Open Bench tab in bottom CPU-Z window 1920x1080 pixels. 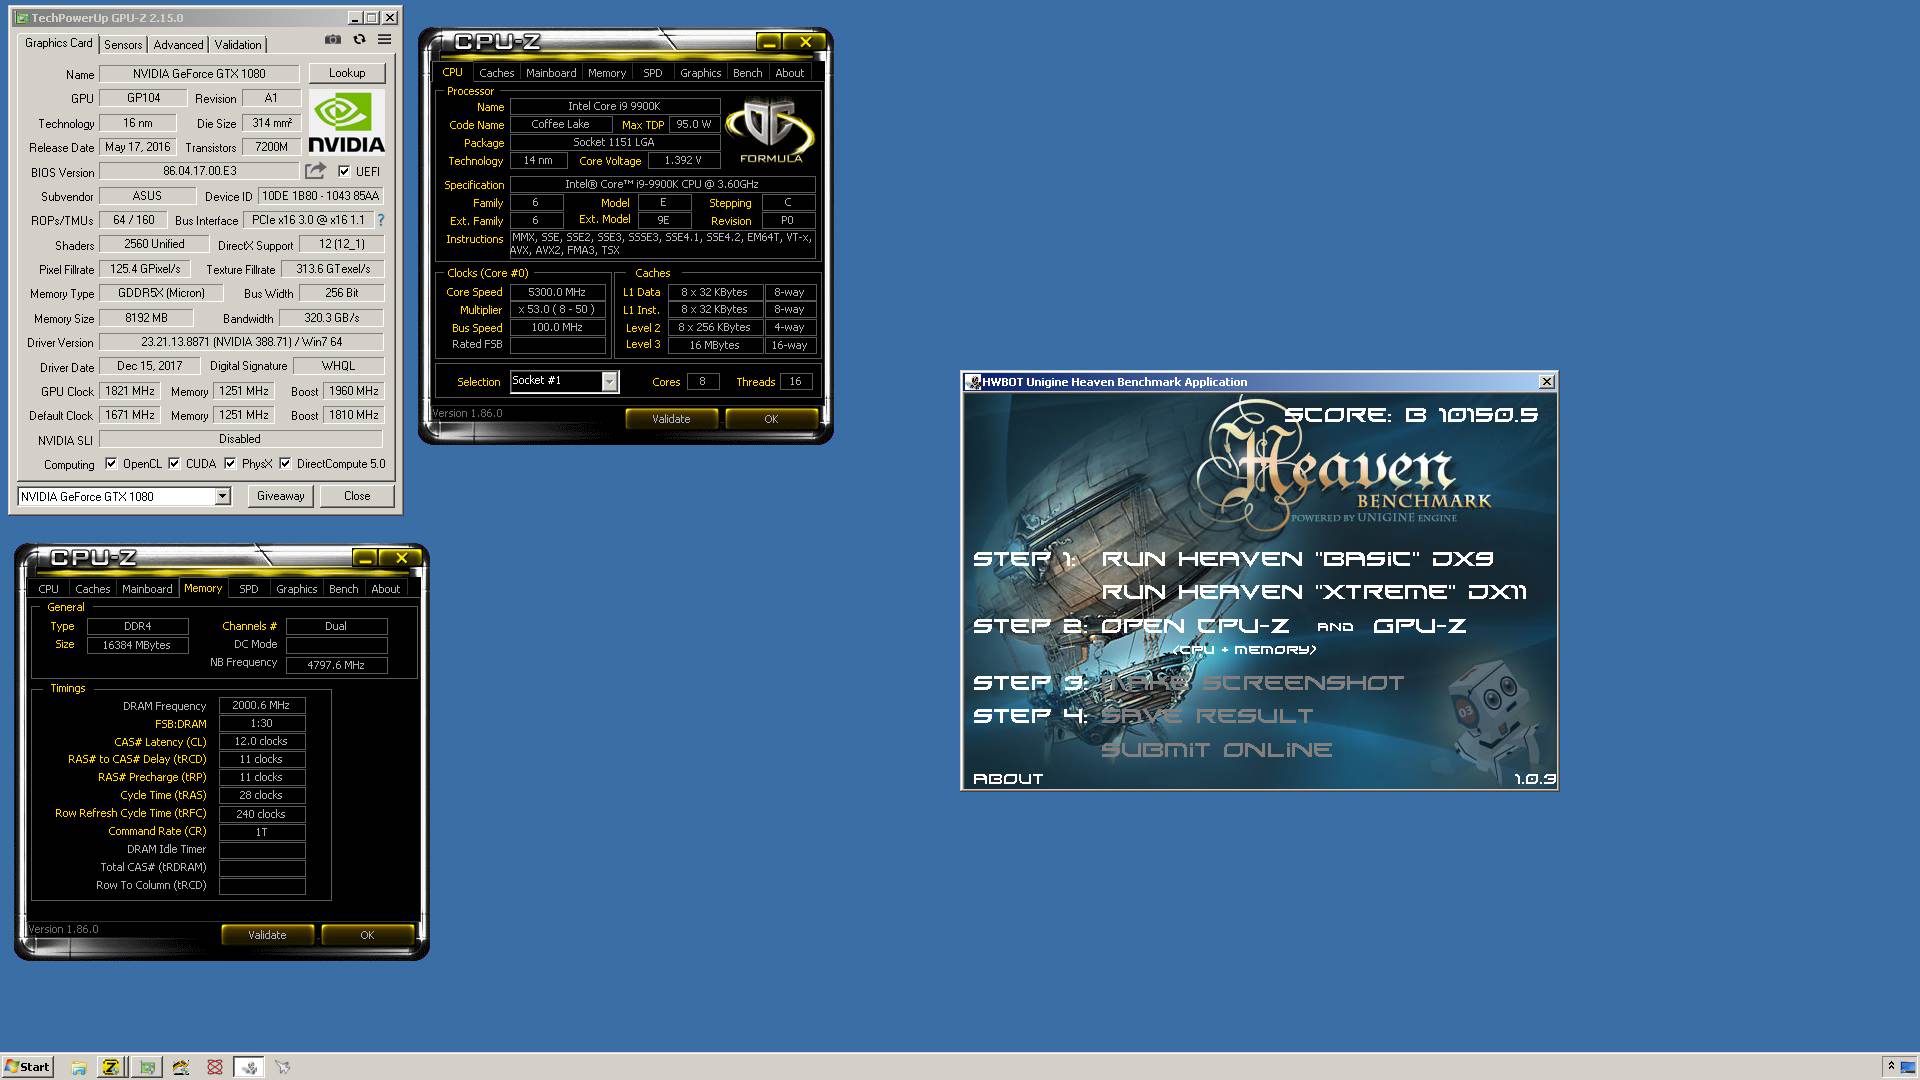pos(343,589)
